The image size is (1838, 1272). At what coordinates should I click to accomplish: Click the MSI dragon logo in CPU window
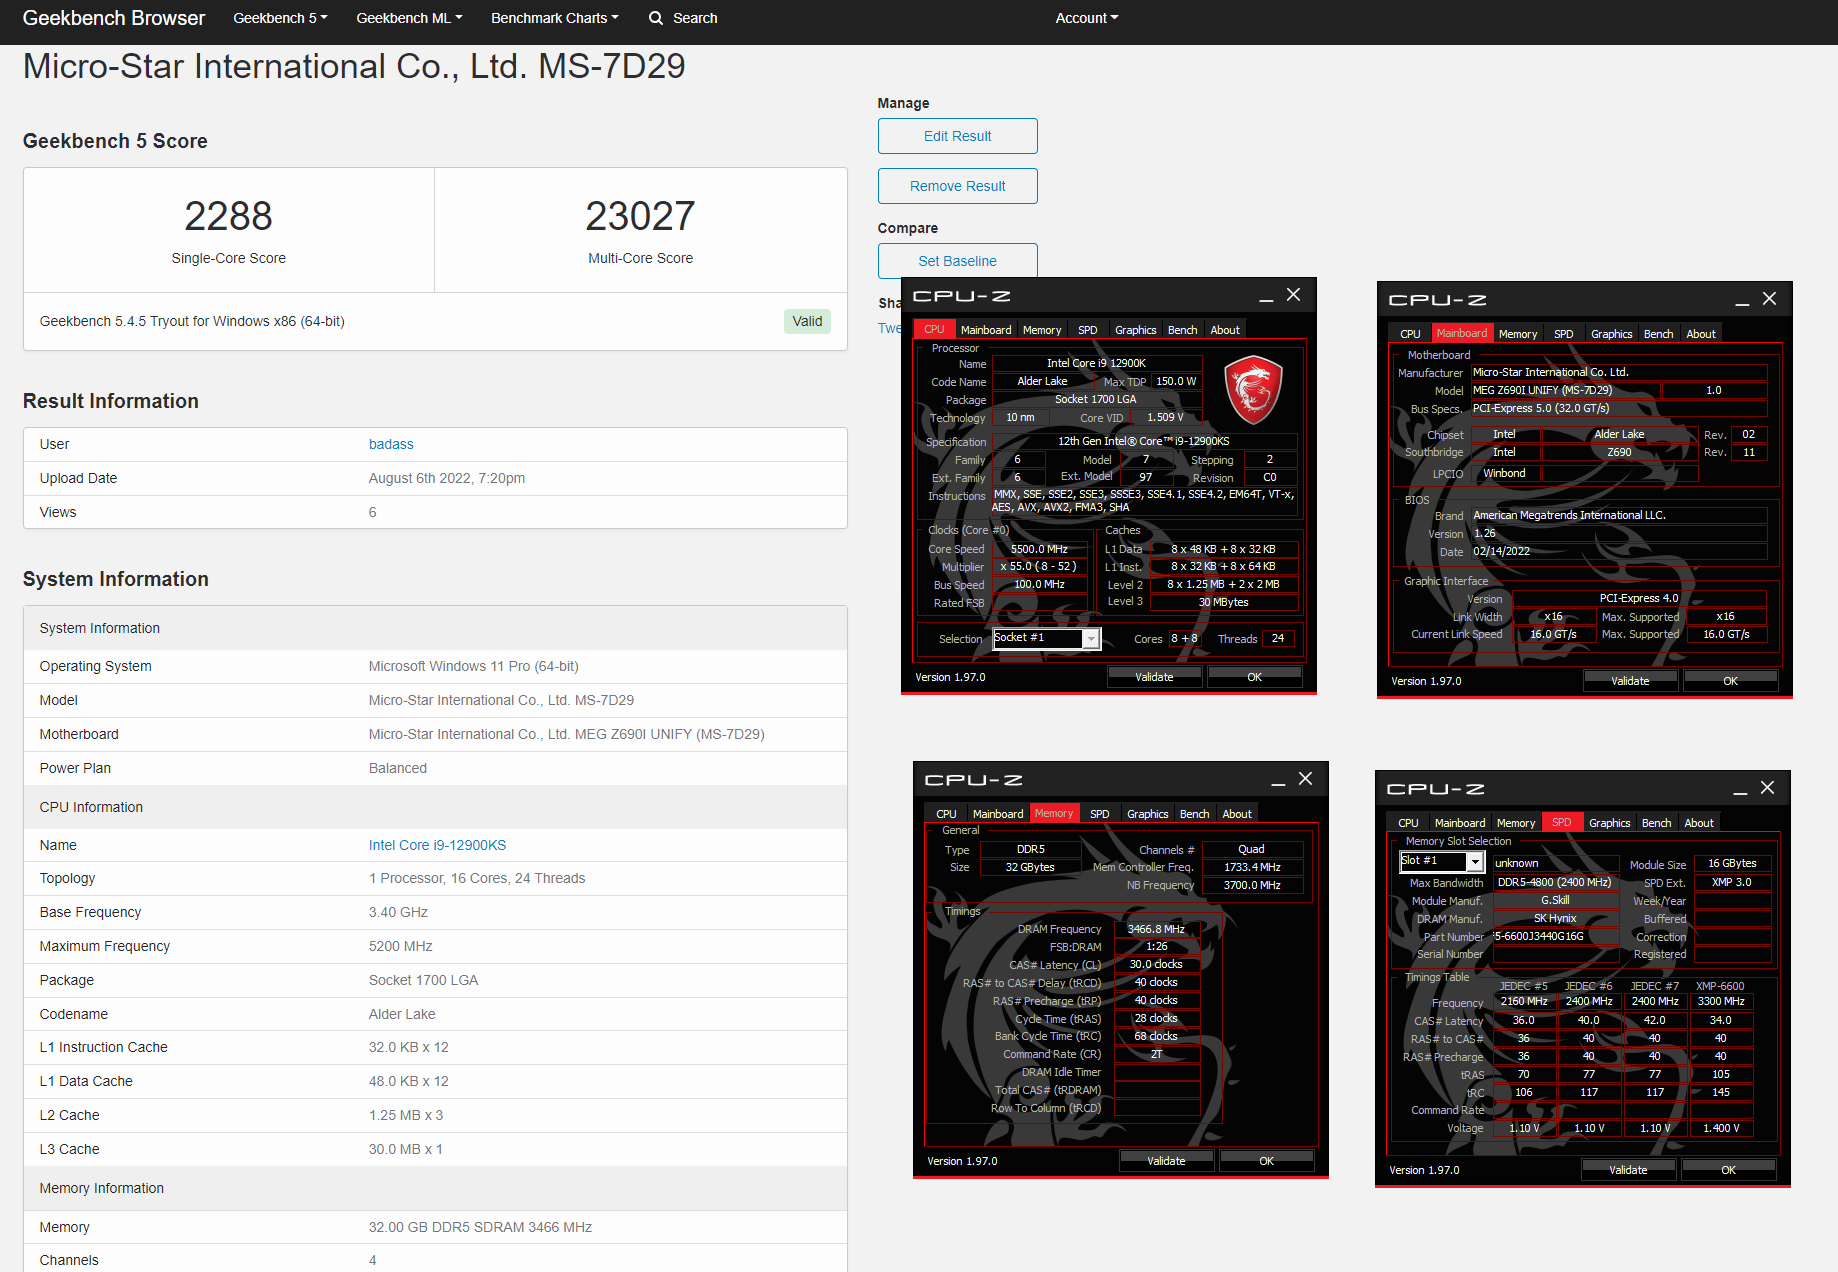[x=1253, y=389]
